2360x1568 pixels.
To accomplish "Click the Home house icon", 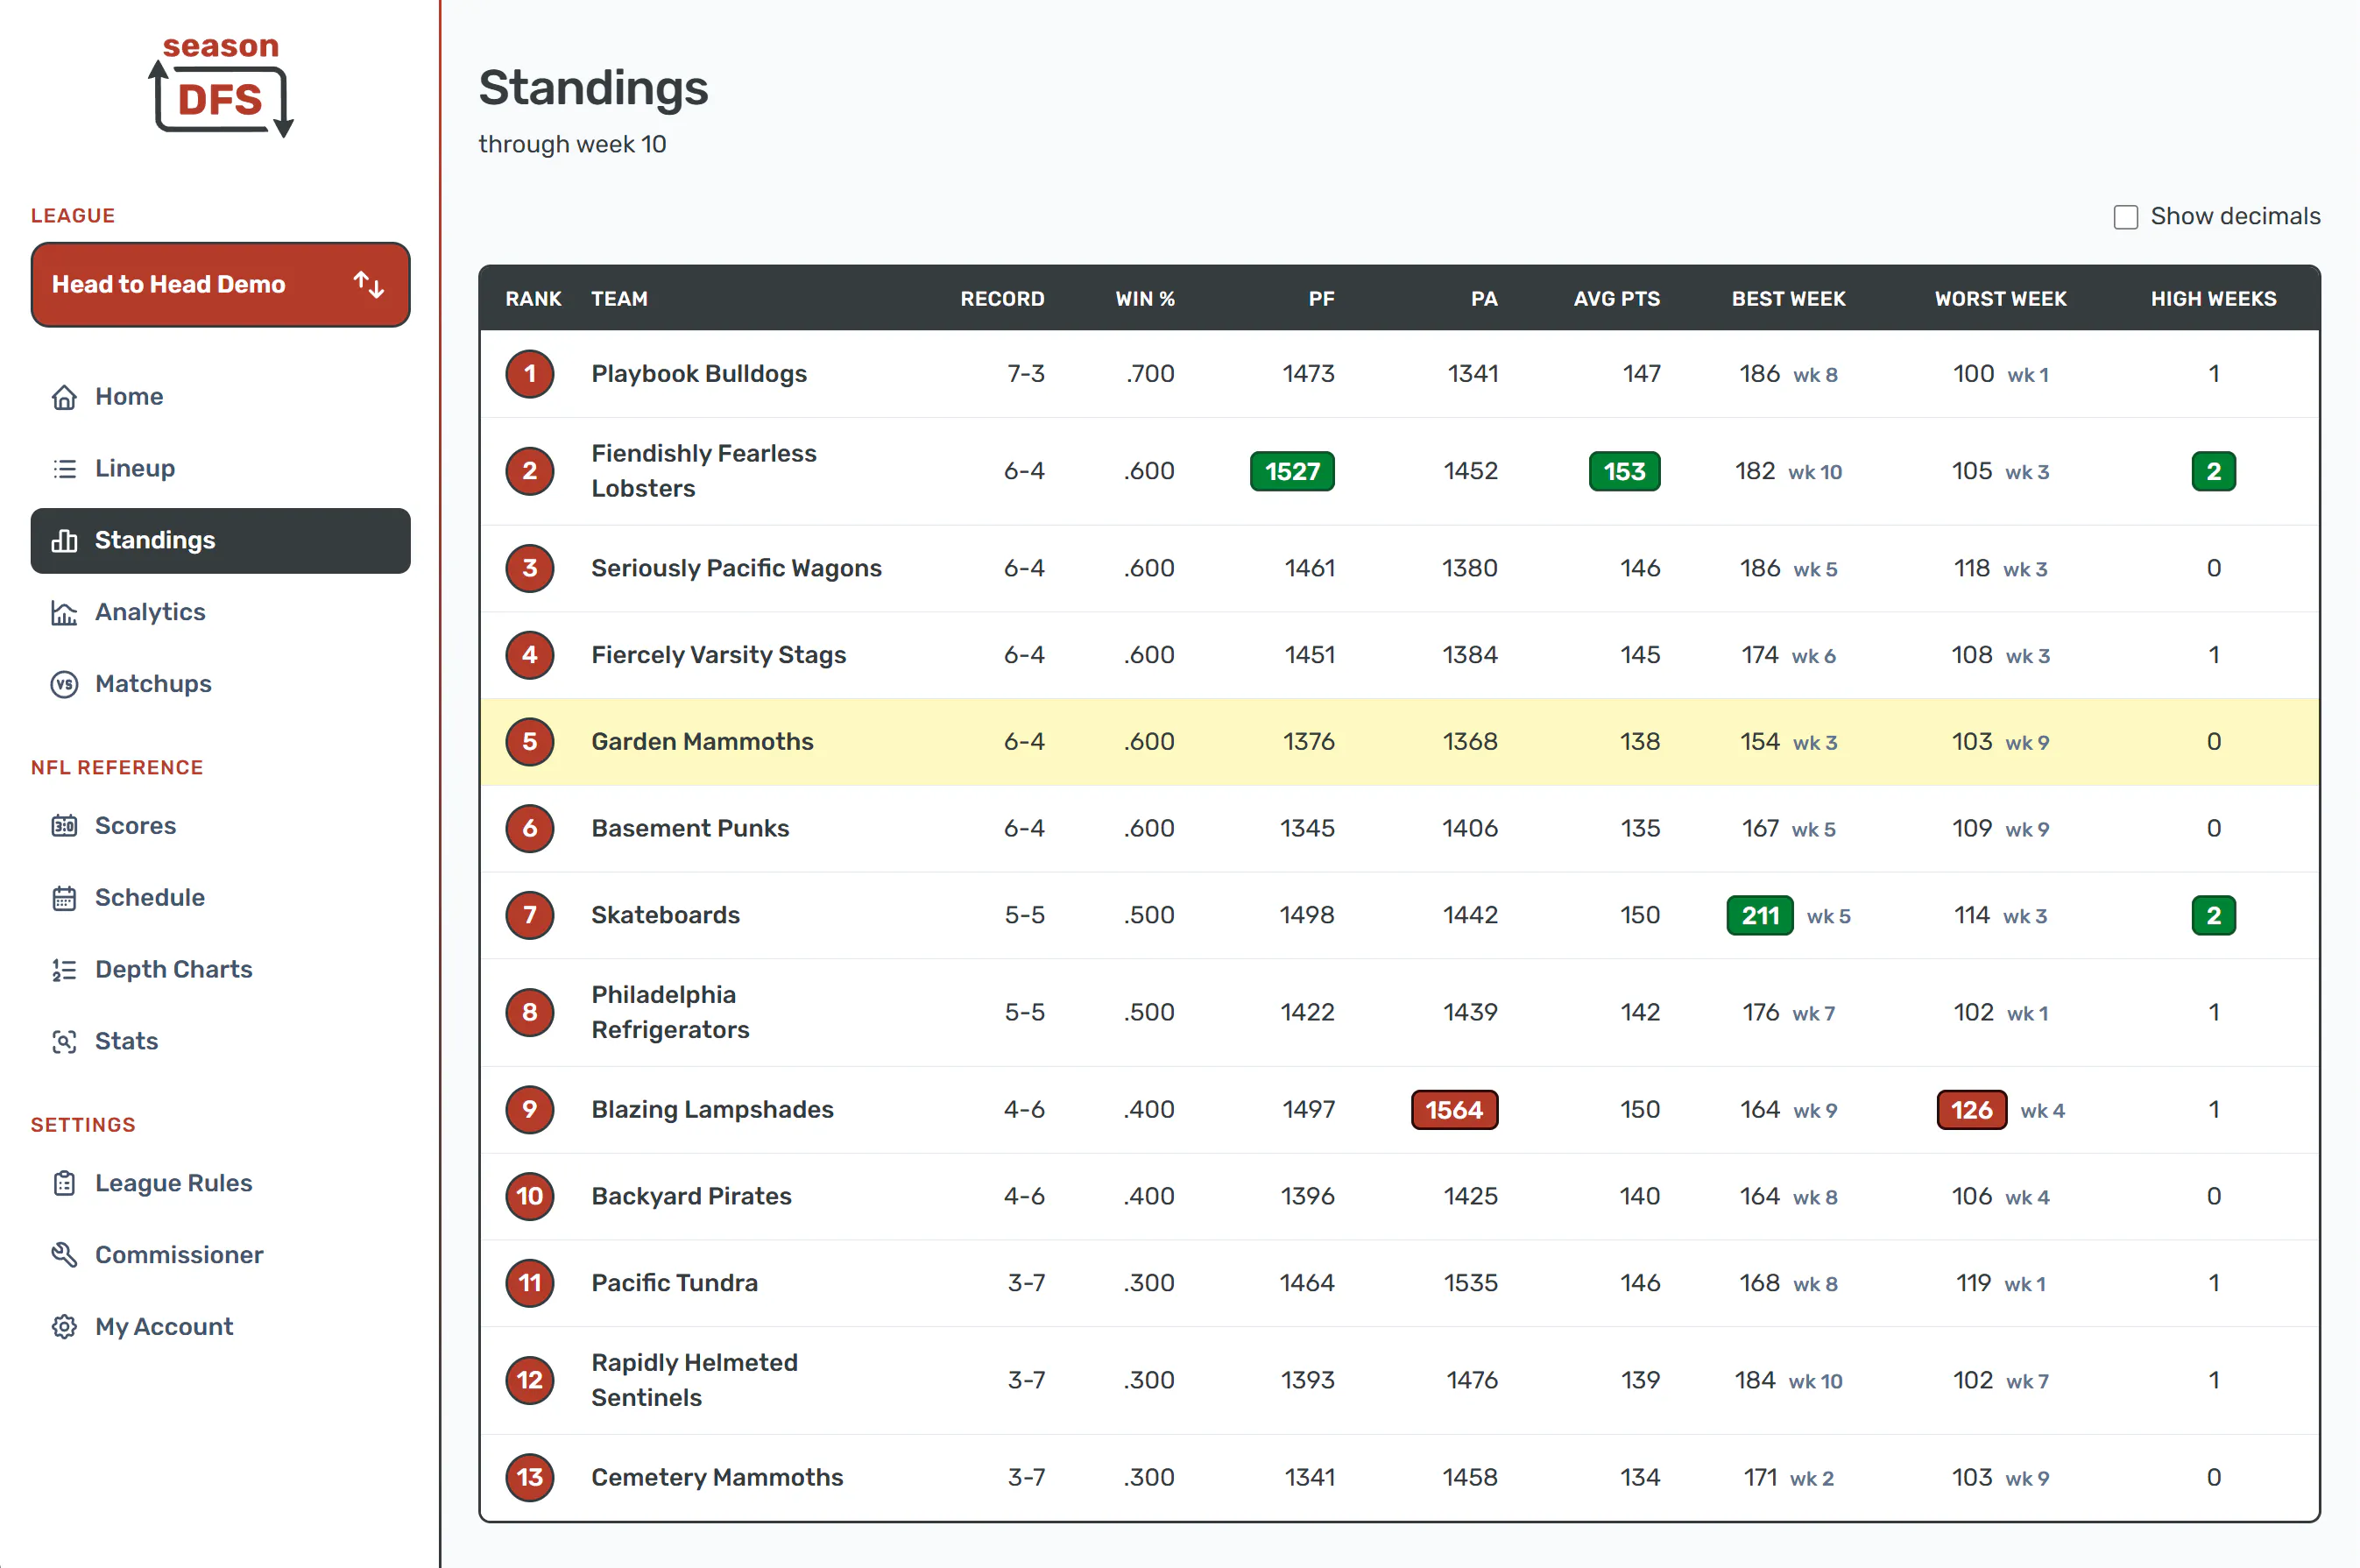I will click(64, 397).
